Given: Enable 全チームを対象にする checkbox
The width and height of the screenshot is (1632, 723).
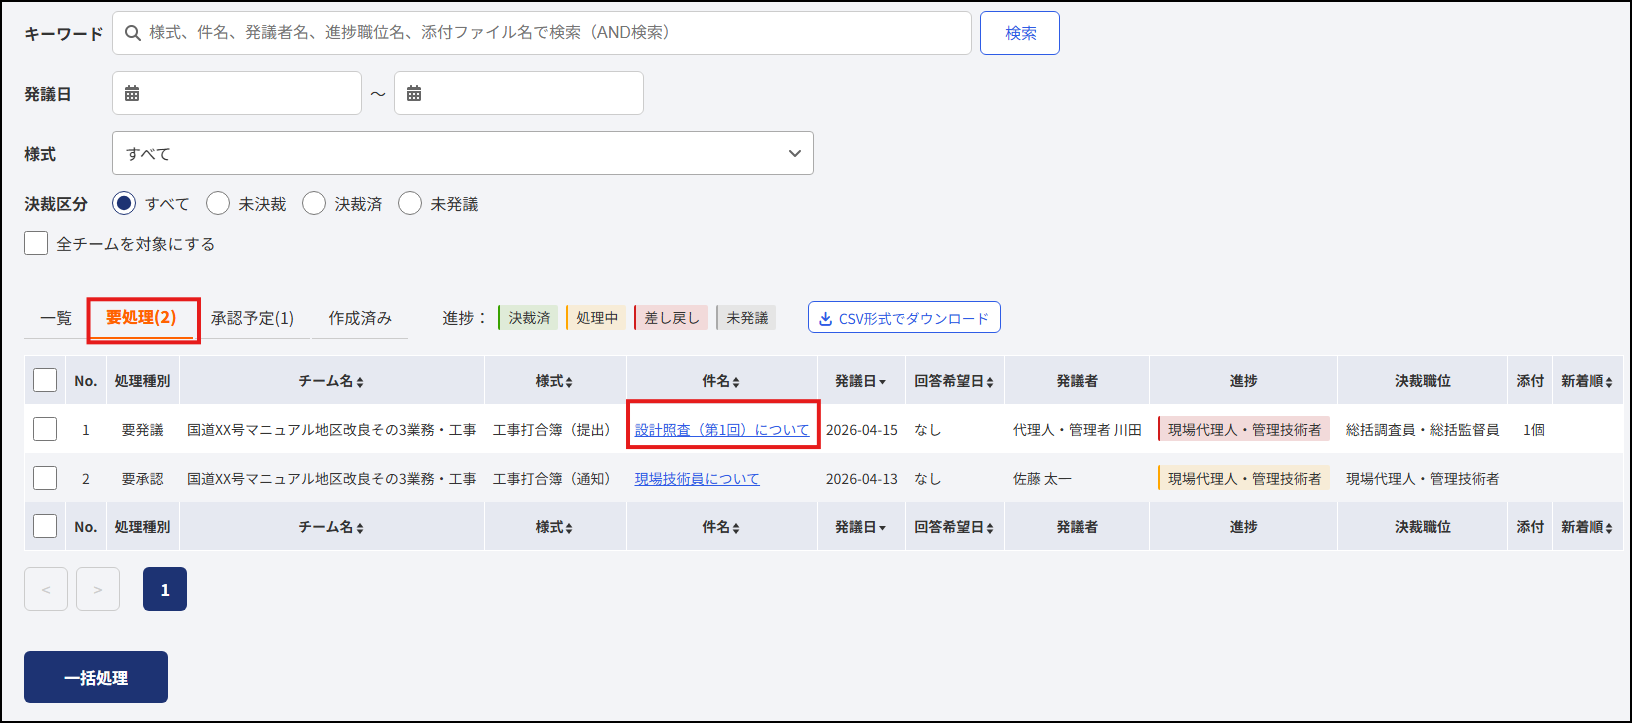Looking at the screenshot, I should (x=36, y=243).
